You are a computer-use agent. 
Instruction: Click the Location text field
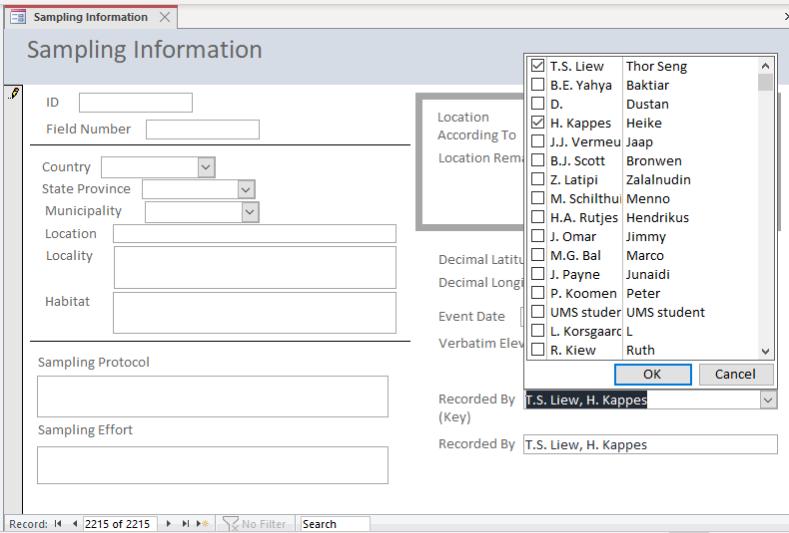[255, 234]
